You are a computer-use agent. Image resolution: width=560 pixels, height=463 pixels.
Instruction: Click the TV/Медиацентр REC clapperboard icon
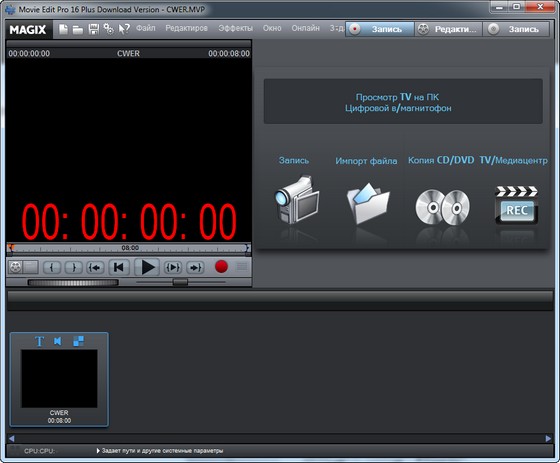tap(516, 205)
